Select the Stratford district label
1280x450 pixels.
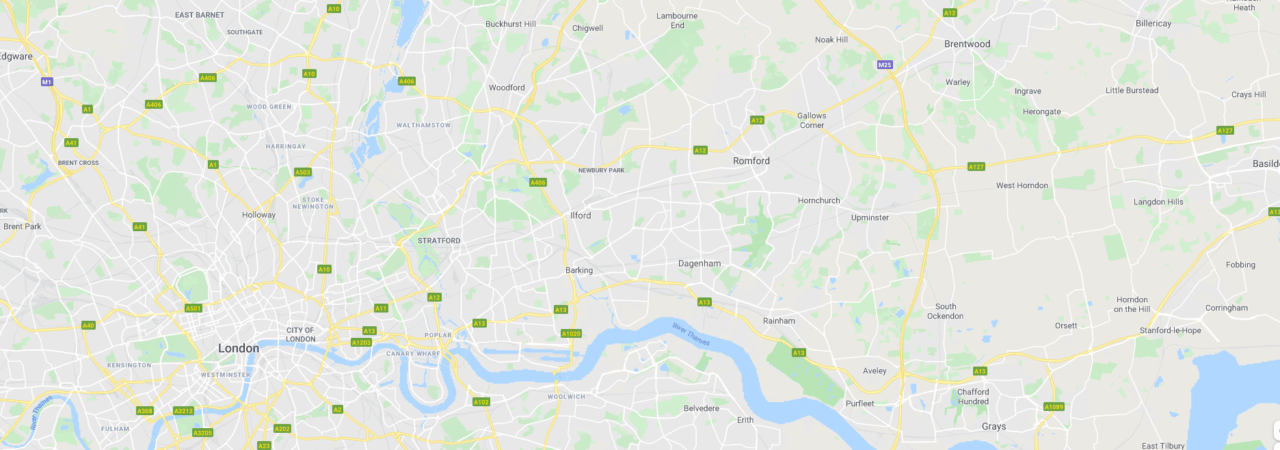click(439, 241)
